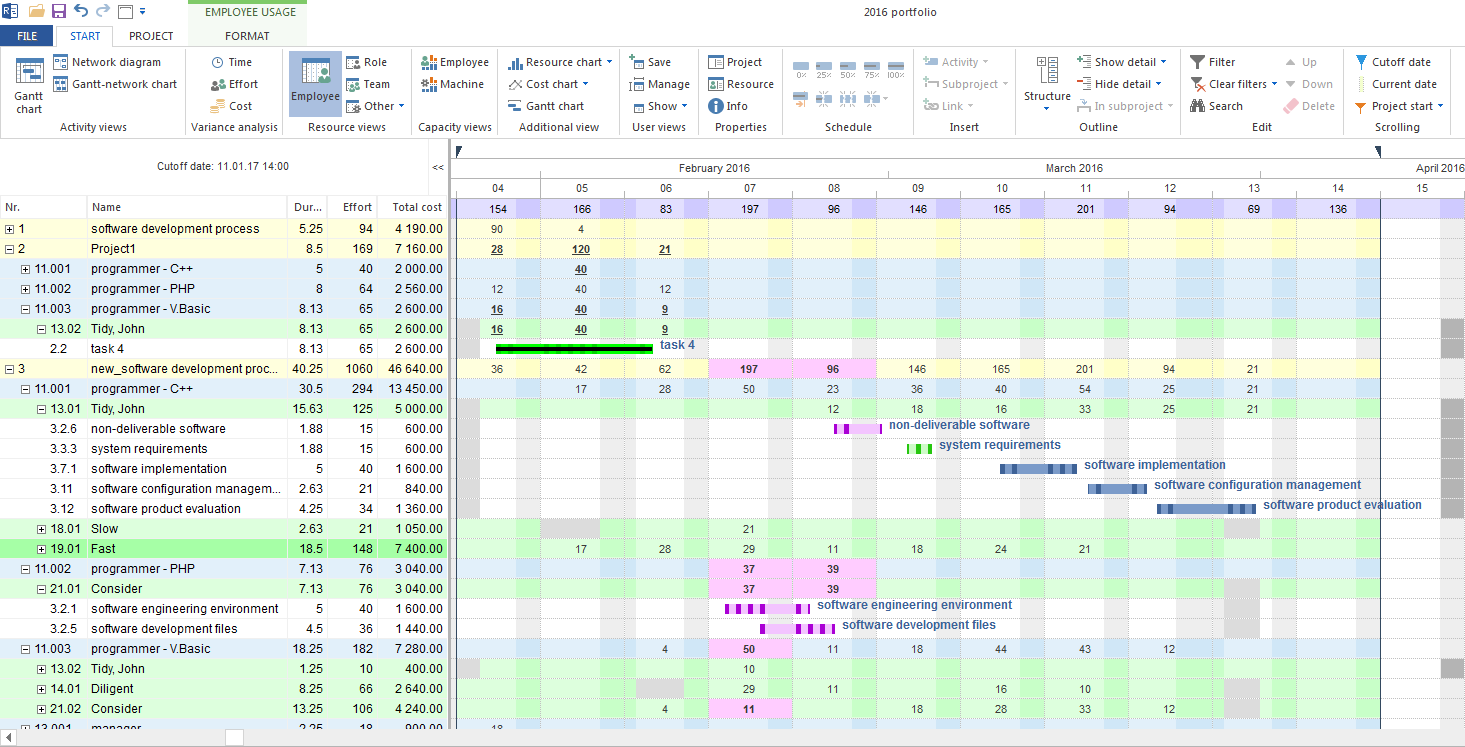Click the Total cost column header

pyautogui.click(x=412, y=207)
